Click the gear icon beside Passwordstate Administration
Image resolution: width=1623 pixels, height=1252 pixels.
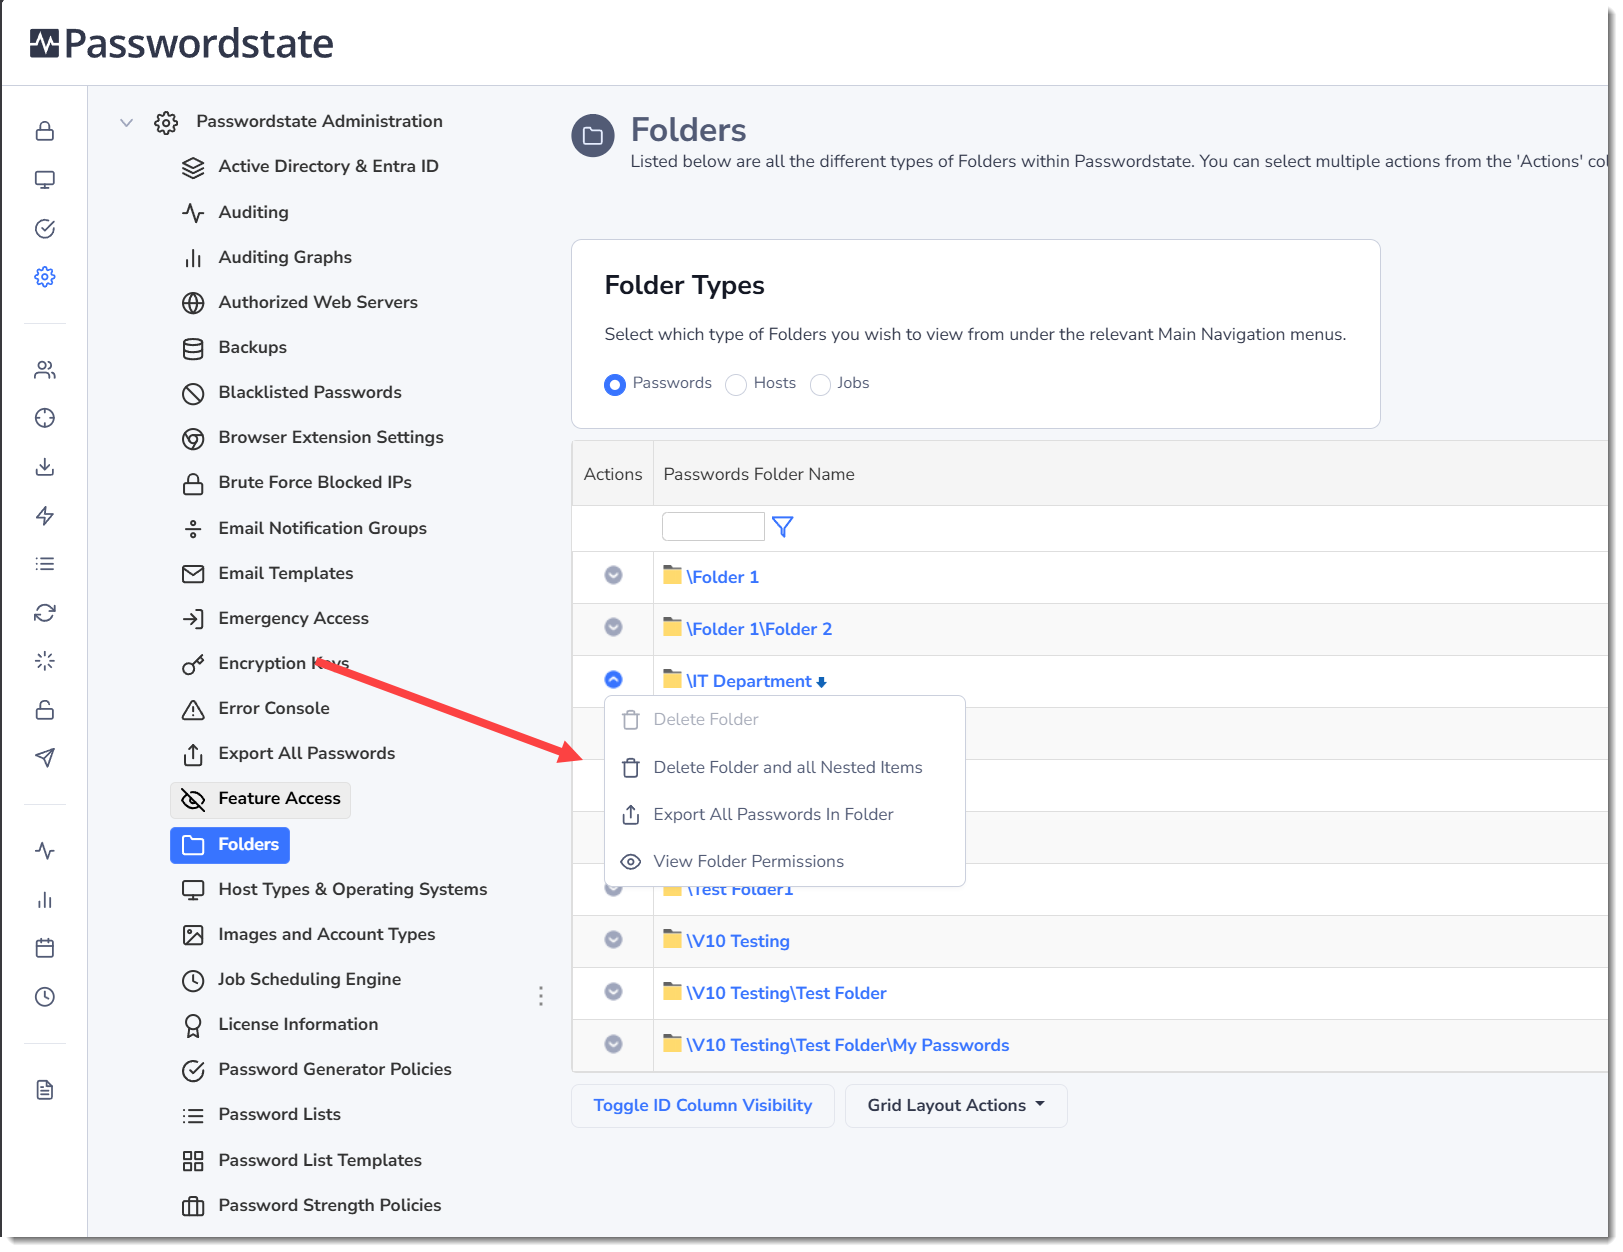click(x=166, y=122)
